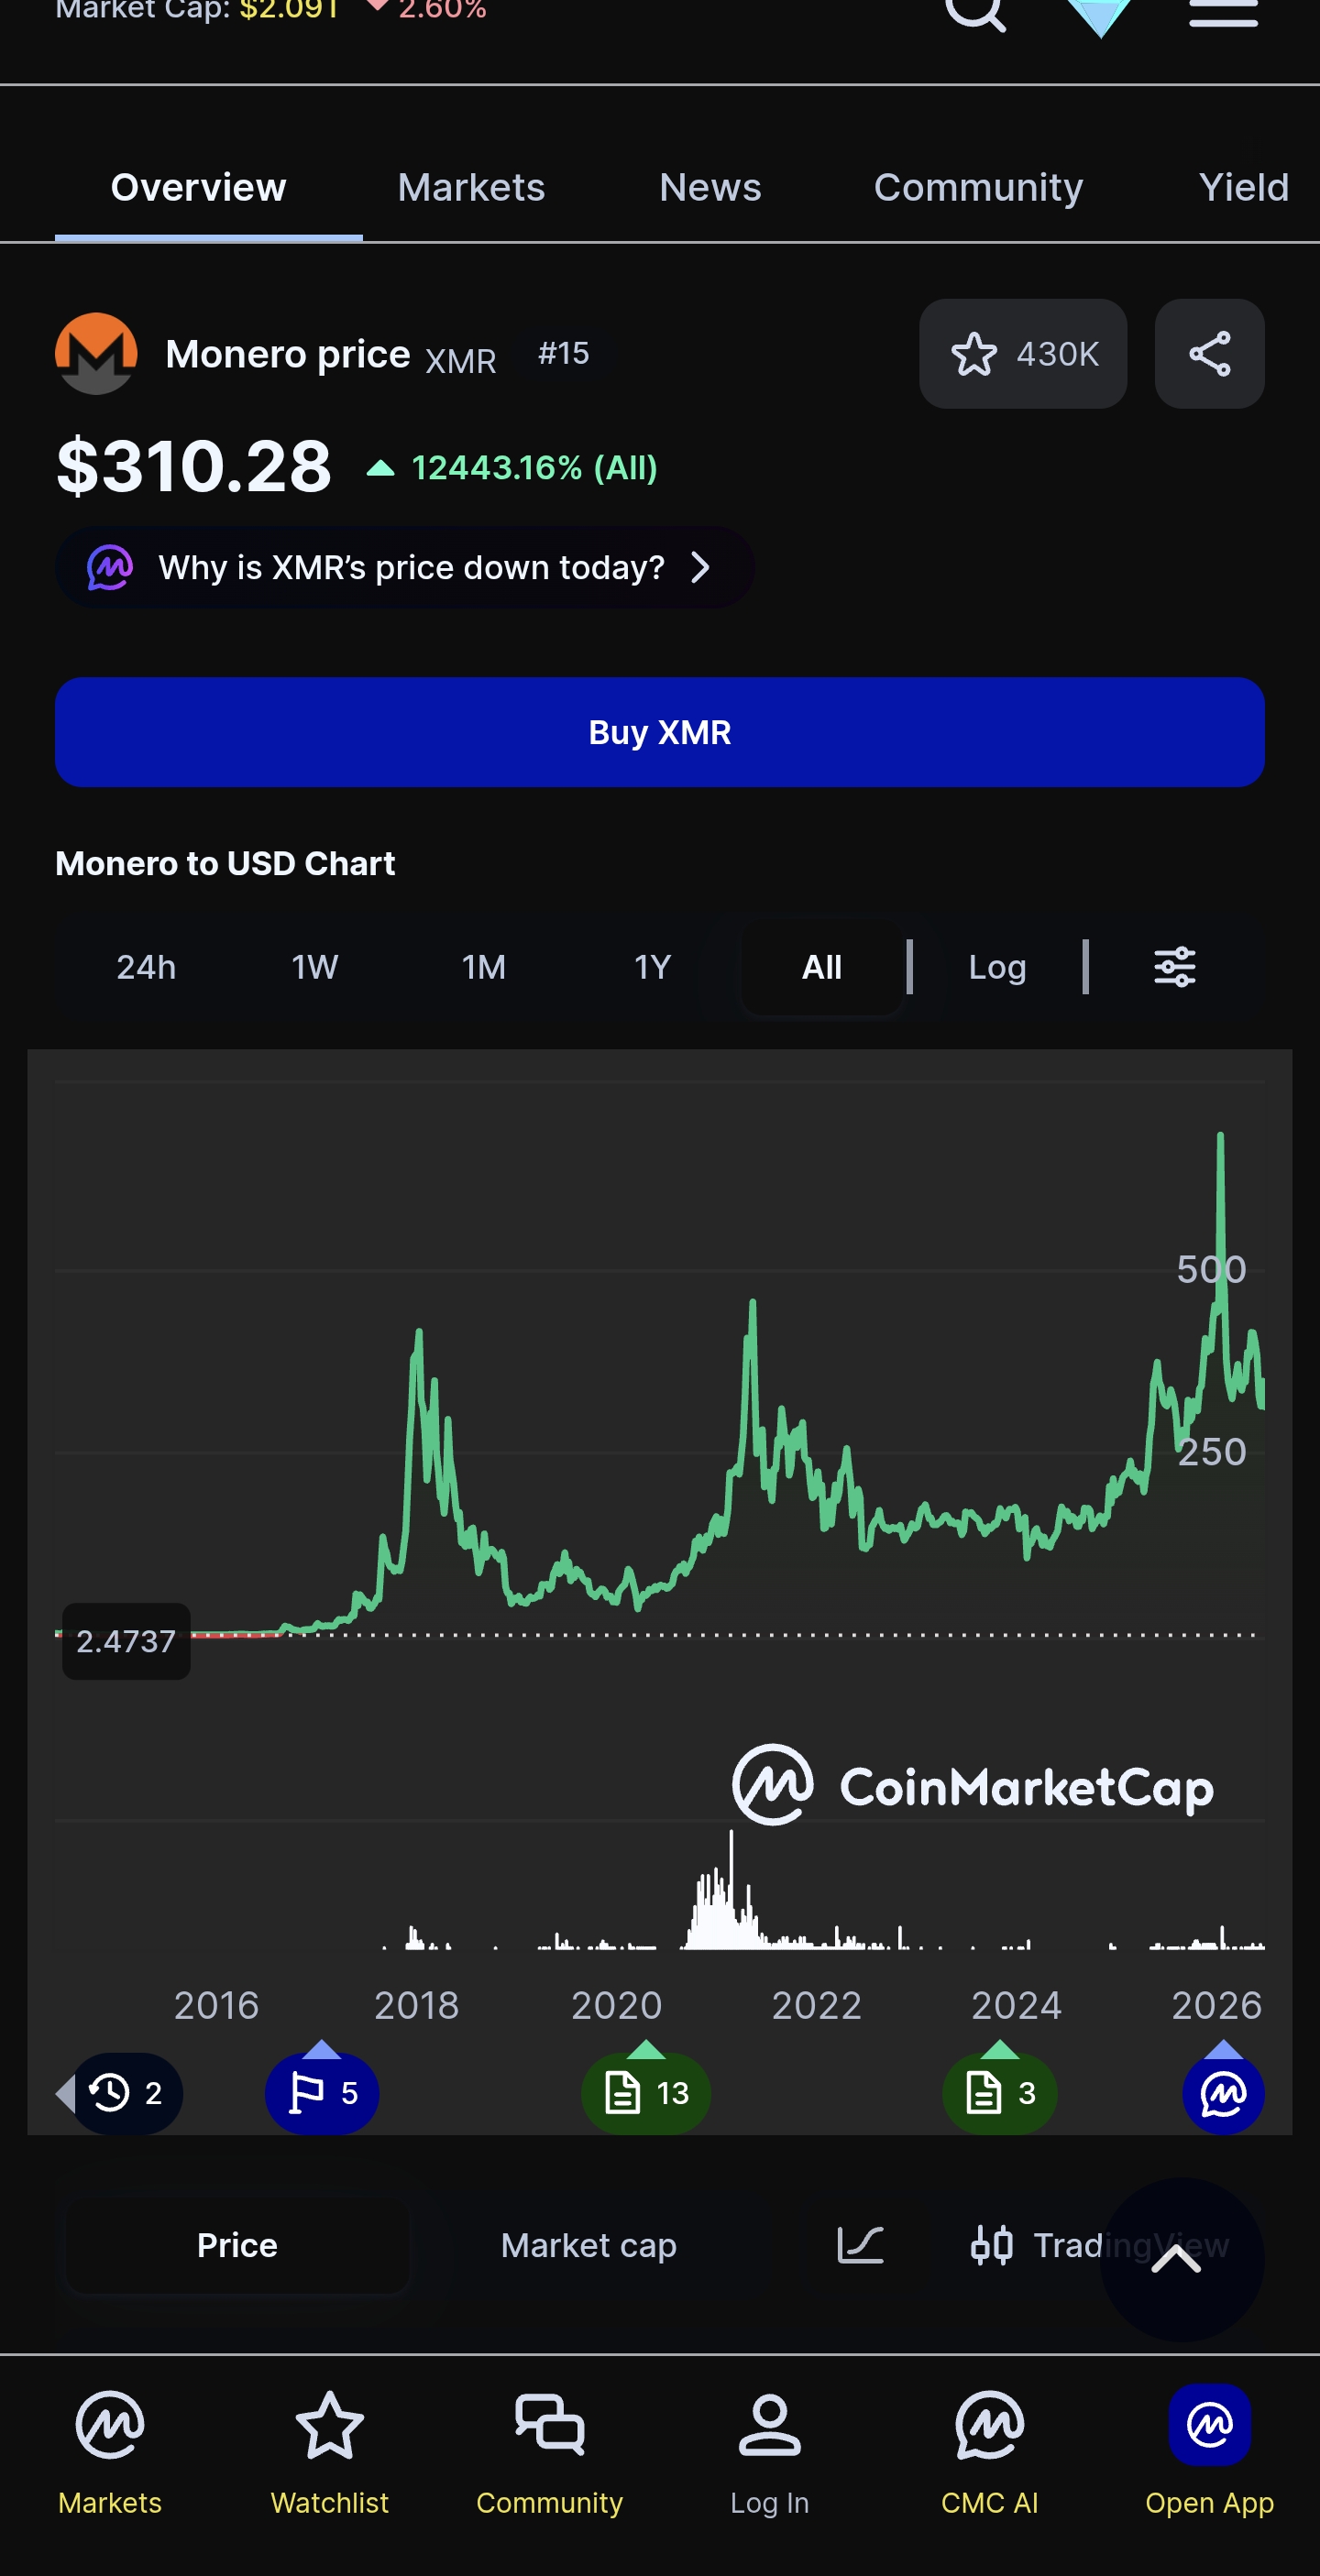This screenshot has height=2576, width=1320.
Task: Open chart settings sliders icon
Action: pos(1174,967)
